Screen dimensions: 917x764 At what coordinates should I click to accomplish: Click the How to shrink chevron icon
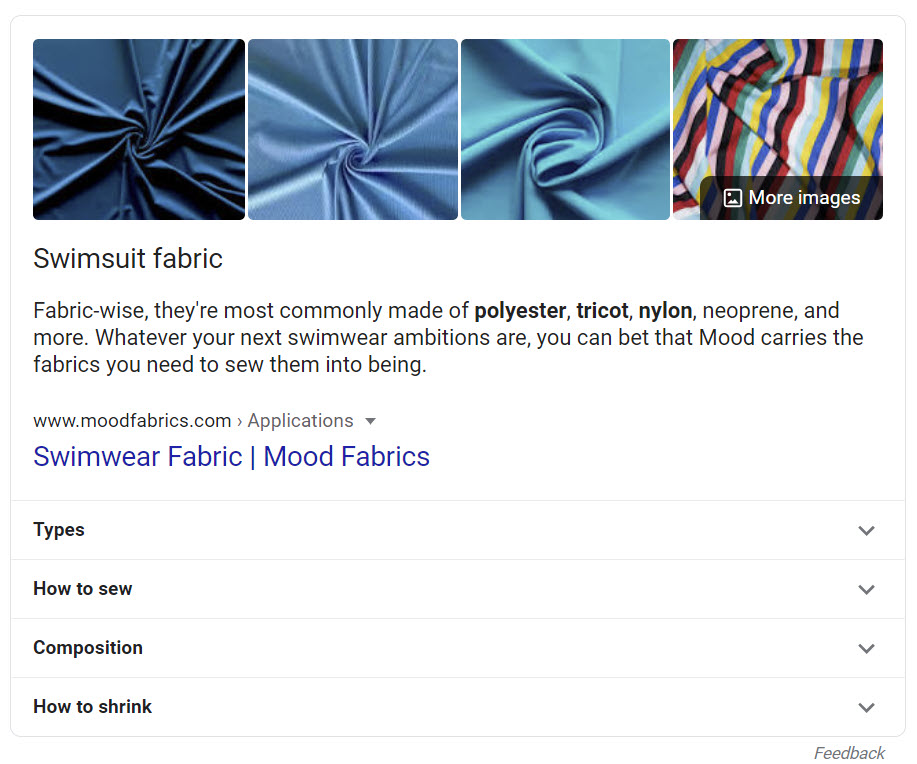click(866, 708)
